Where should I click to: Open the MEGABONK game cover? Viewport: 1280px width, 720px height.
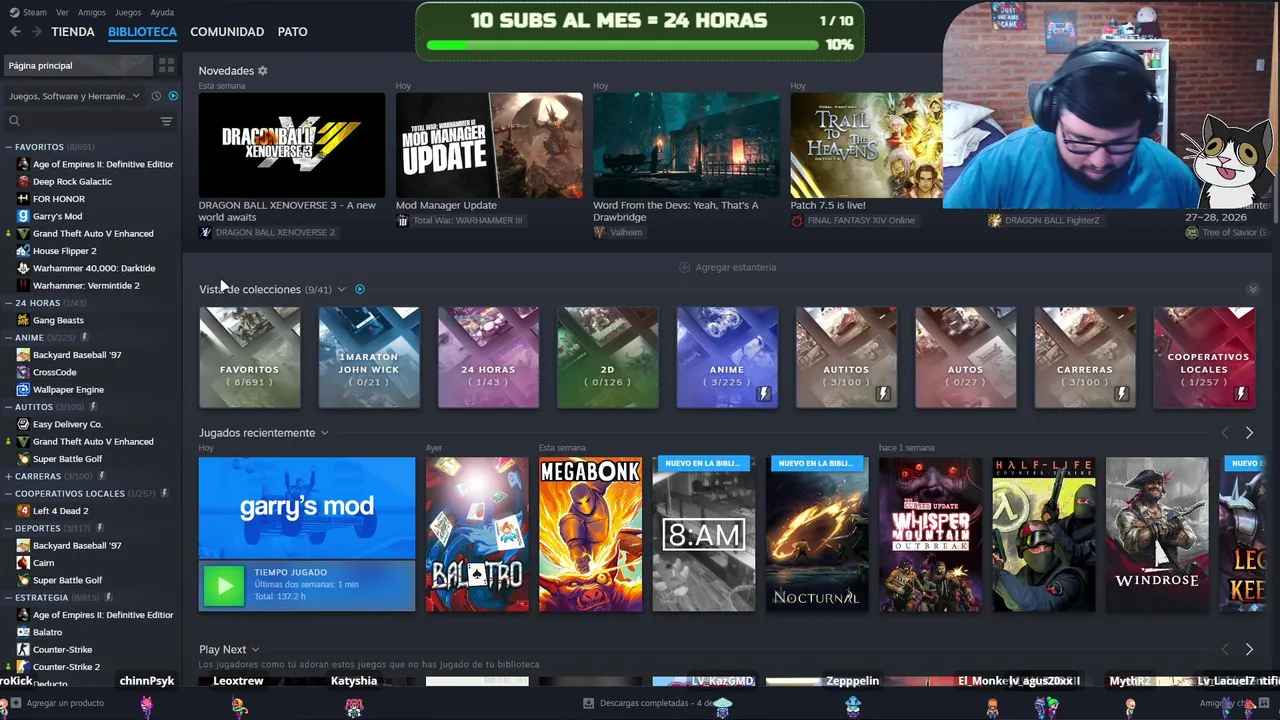pos(590,534)
